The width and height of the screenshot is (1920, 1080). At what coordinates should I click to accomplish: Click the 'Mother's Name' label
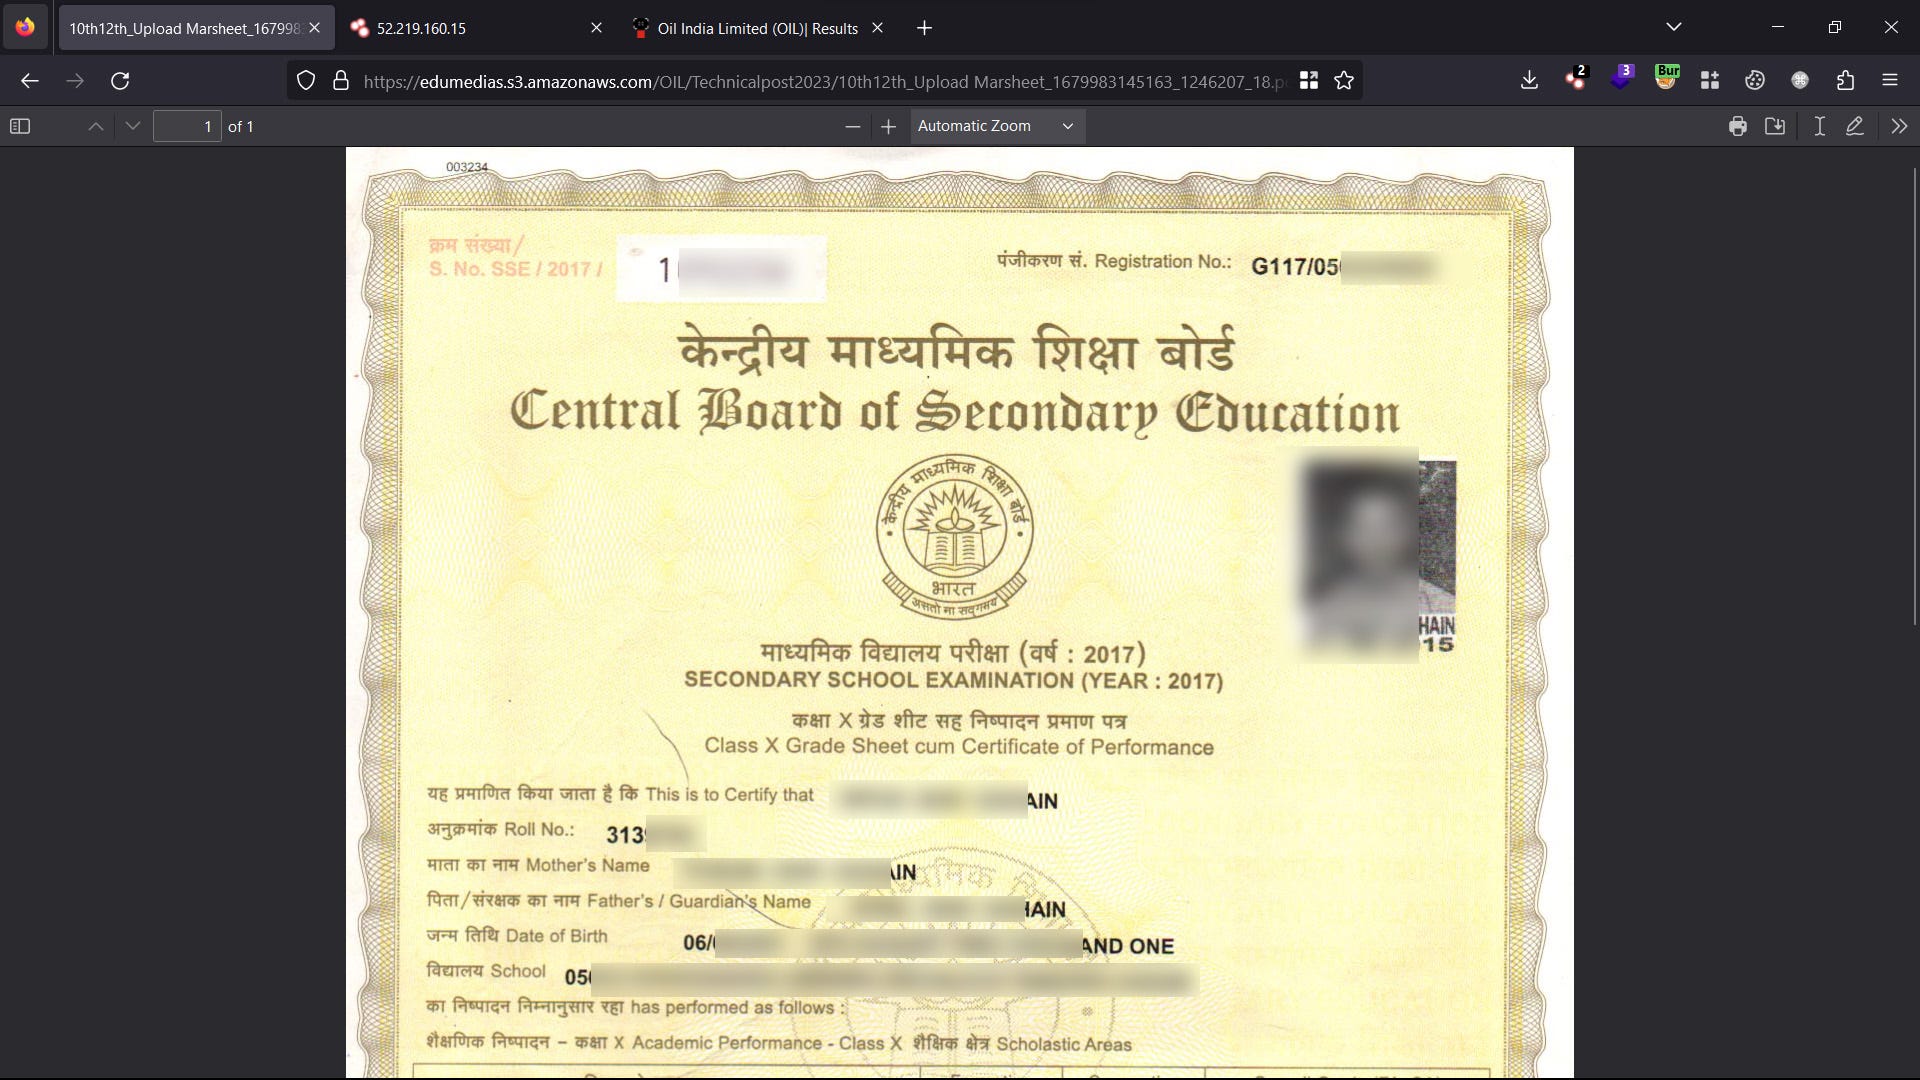(x=588, y=866)
